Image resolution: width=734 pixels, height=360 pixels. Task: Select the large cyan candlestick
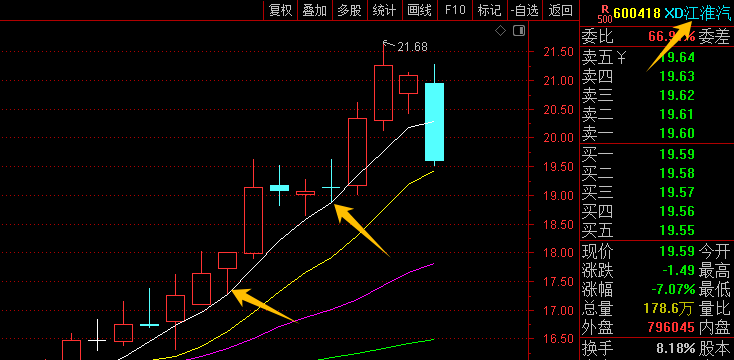[434, 122]
